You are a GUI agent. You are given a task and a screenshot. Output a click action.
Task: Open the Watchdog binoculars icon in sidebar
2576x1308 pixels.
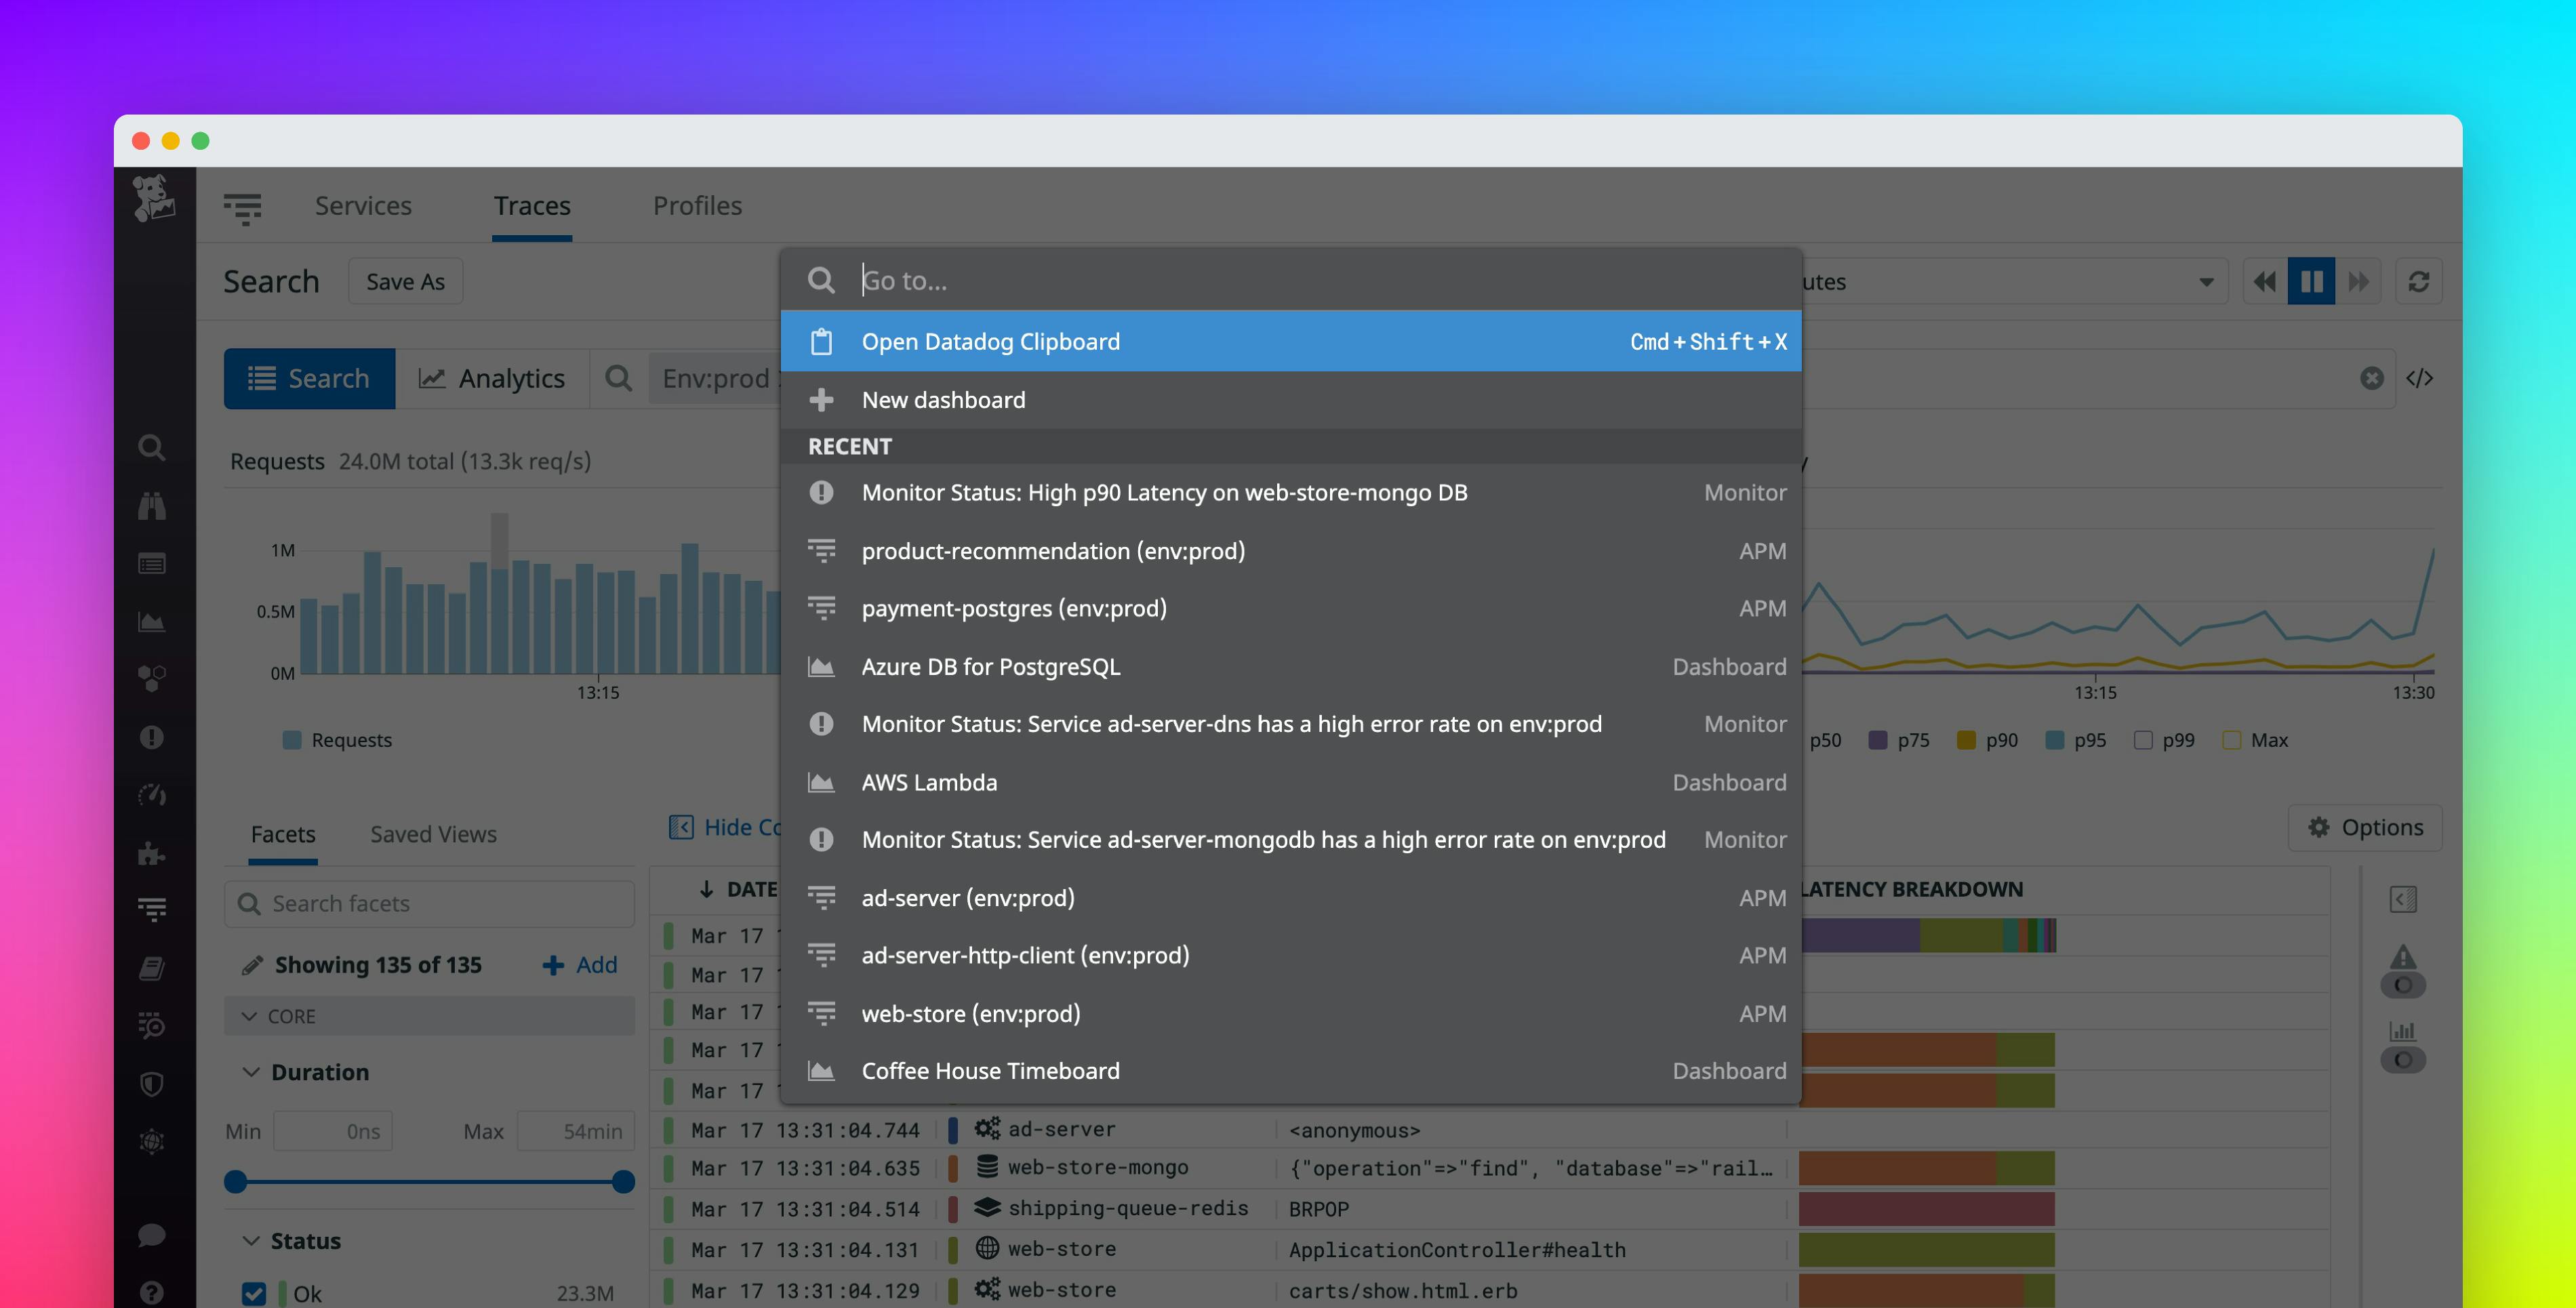point(151,505)
